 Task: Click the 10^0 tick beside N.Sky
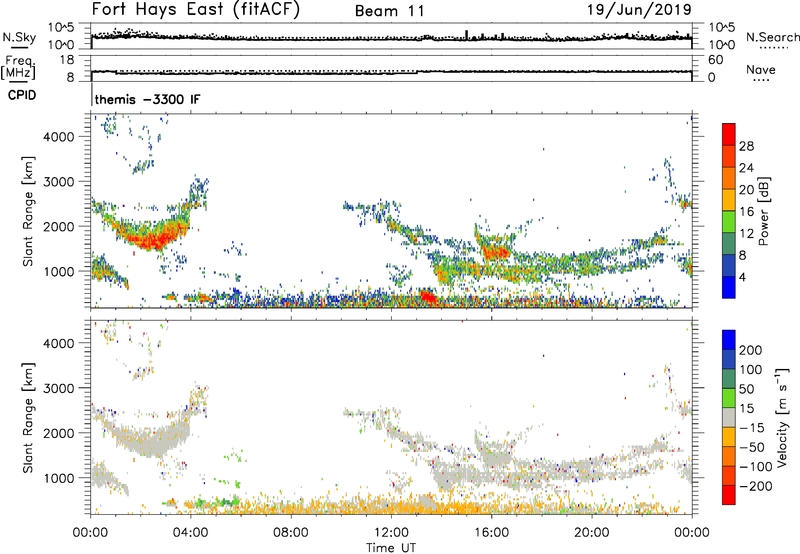(61, 45)
